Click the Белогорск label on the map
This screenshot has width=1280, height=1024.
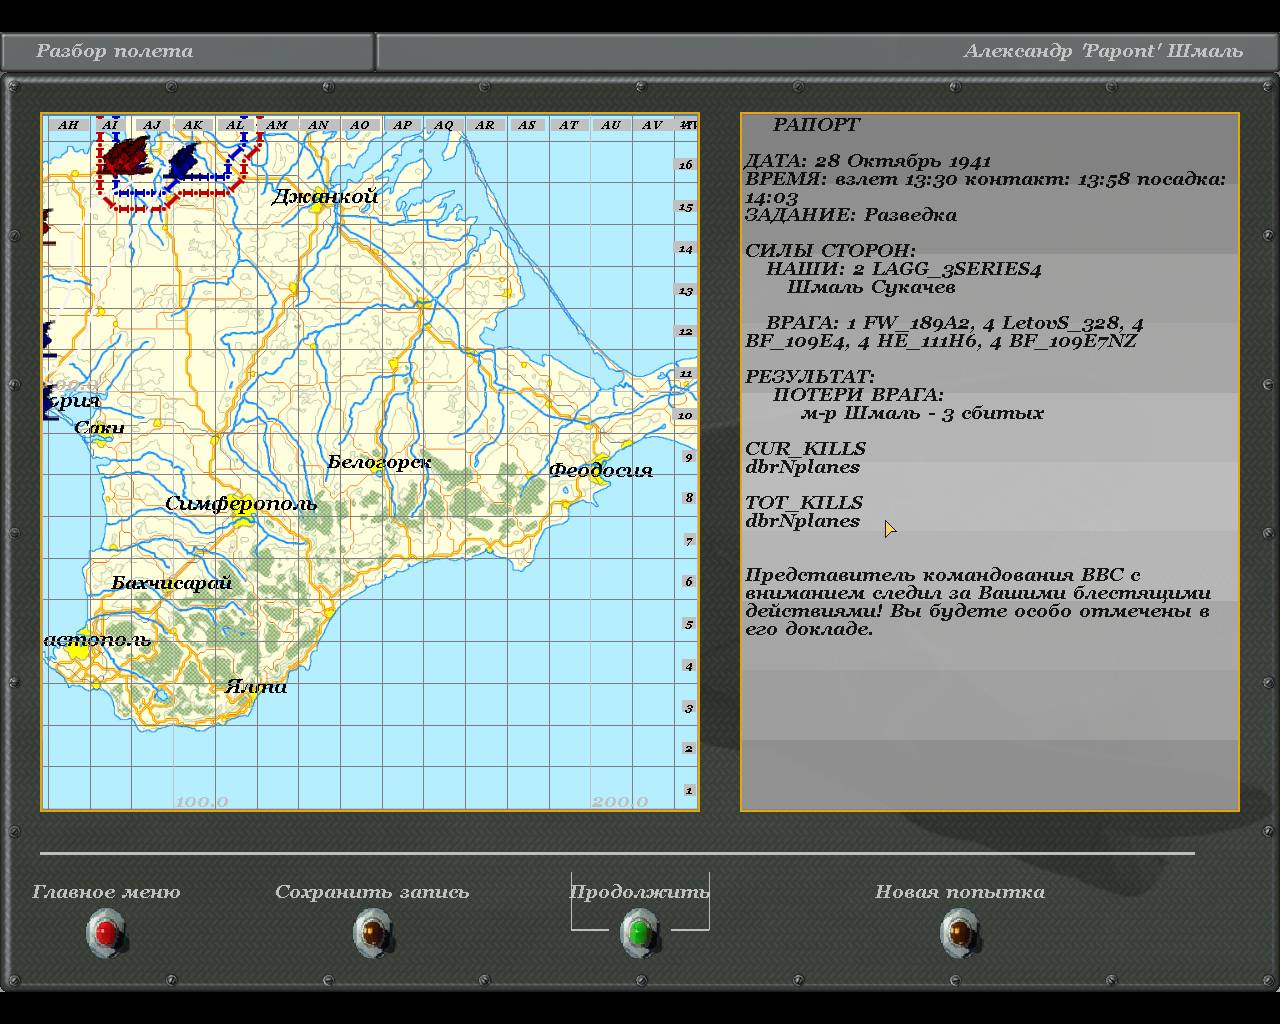379,462
